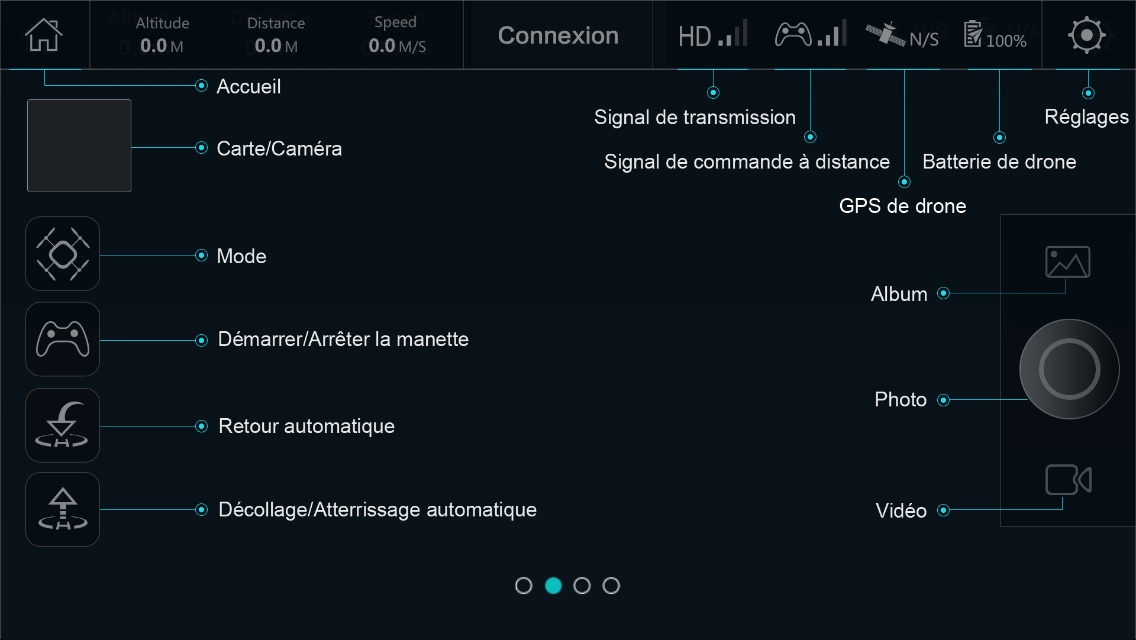Tap the automatic takeoff/landing icon
Image resolution: width=1136 pixels, height=640 pixels.
(x=62, y=510)
